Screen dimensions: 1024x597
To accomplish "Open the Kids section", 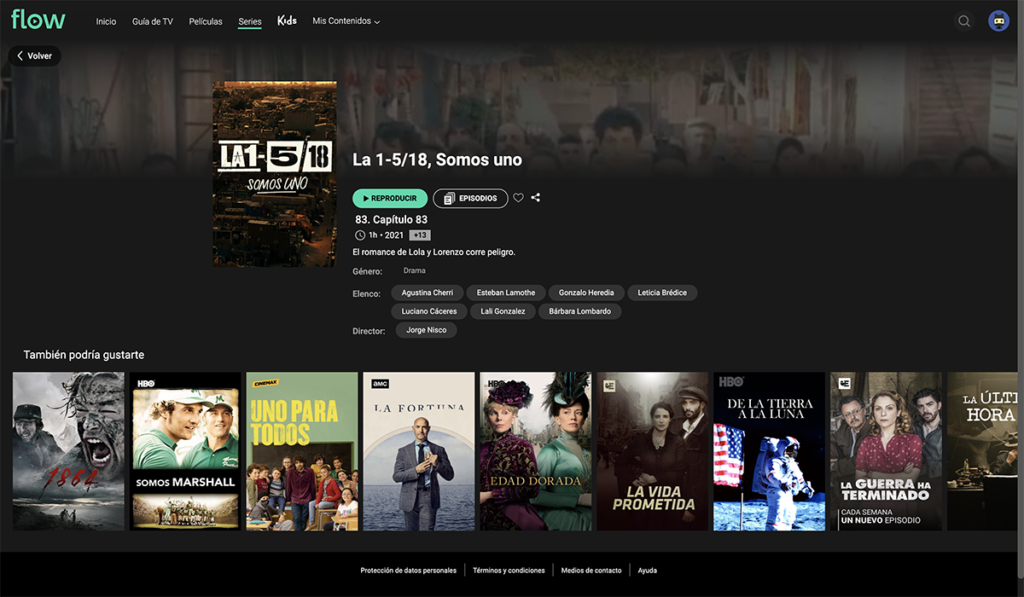I will [x=287, y=21].
